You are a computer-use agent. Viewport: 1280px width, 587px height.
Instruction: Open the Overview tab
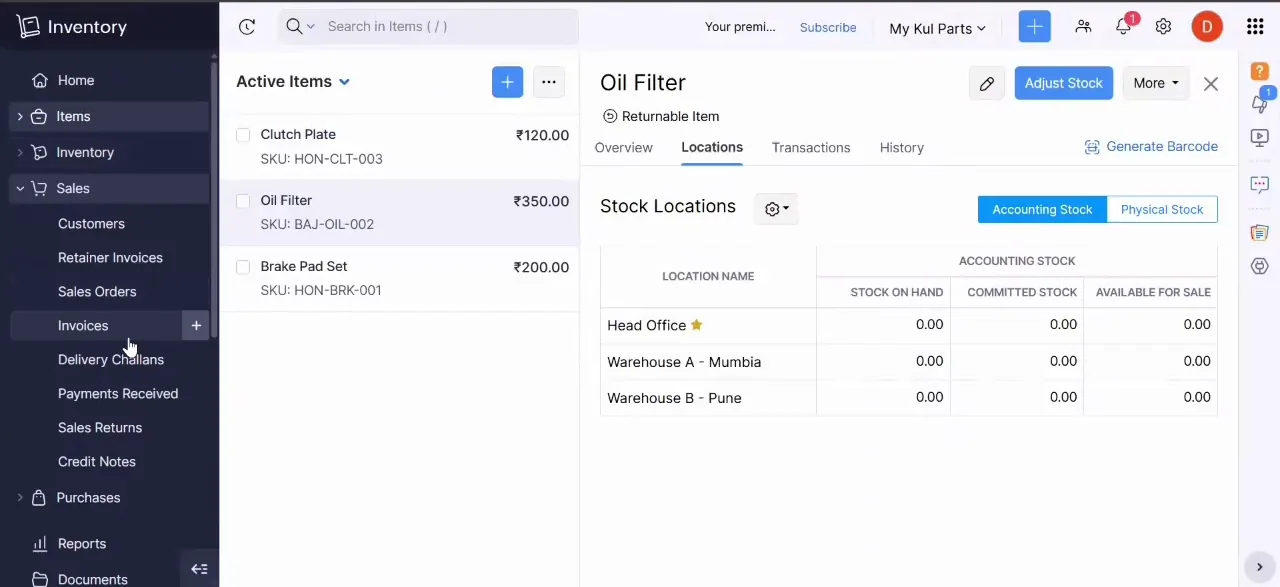click(x=623, y=147)
